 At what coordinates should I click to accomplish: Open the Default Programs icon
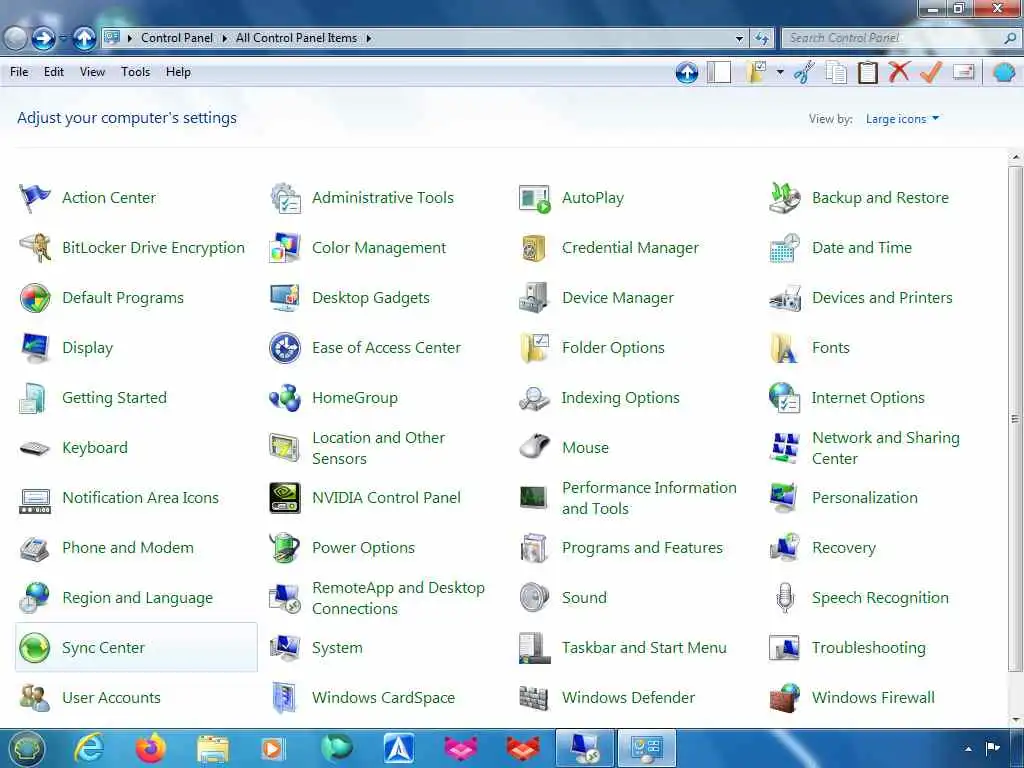tap(35, 298)
